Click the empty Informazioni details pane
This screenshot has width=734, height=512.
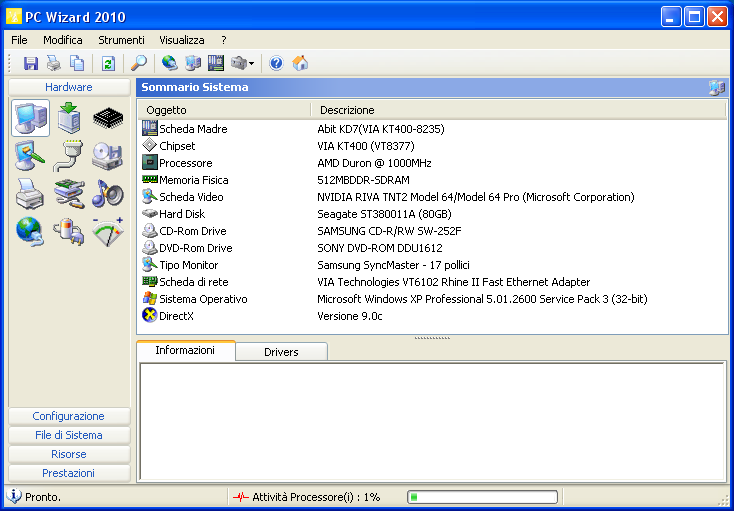click(433, 422)
